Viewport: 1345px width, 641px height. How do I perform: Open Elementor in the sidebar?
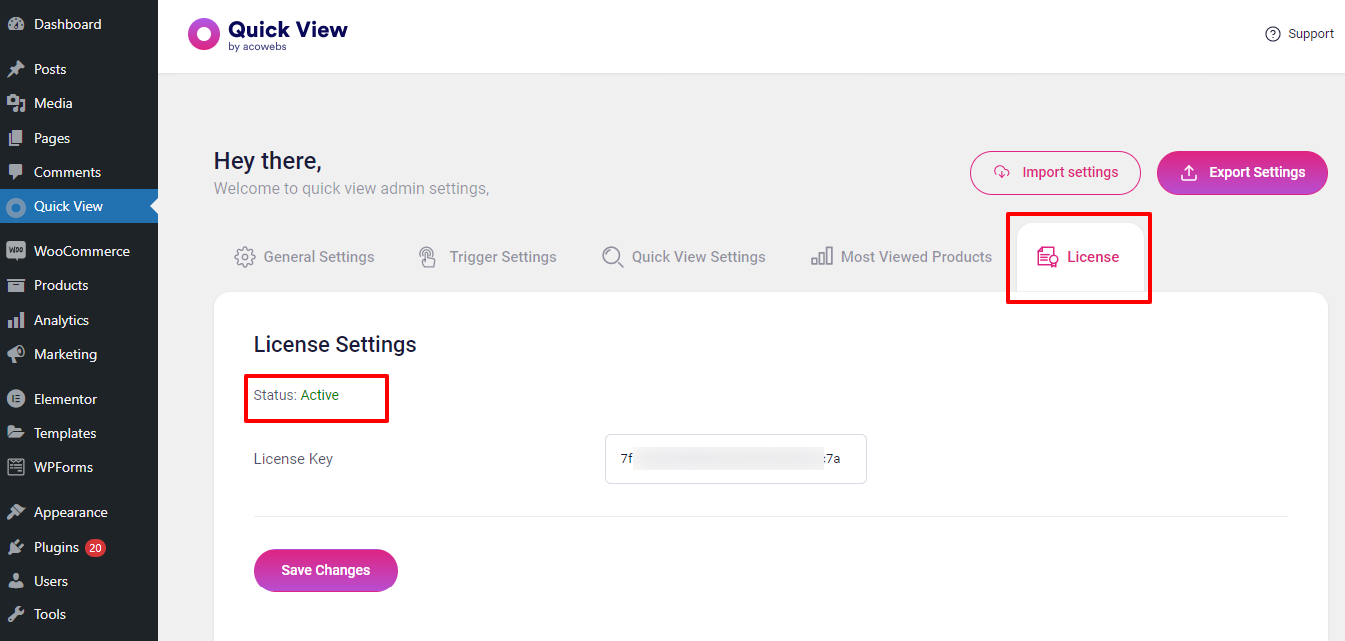[x=79, y=399]
